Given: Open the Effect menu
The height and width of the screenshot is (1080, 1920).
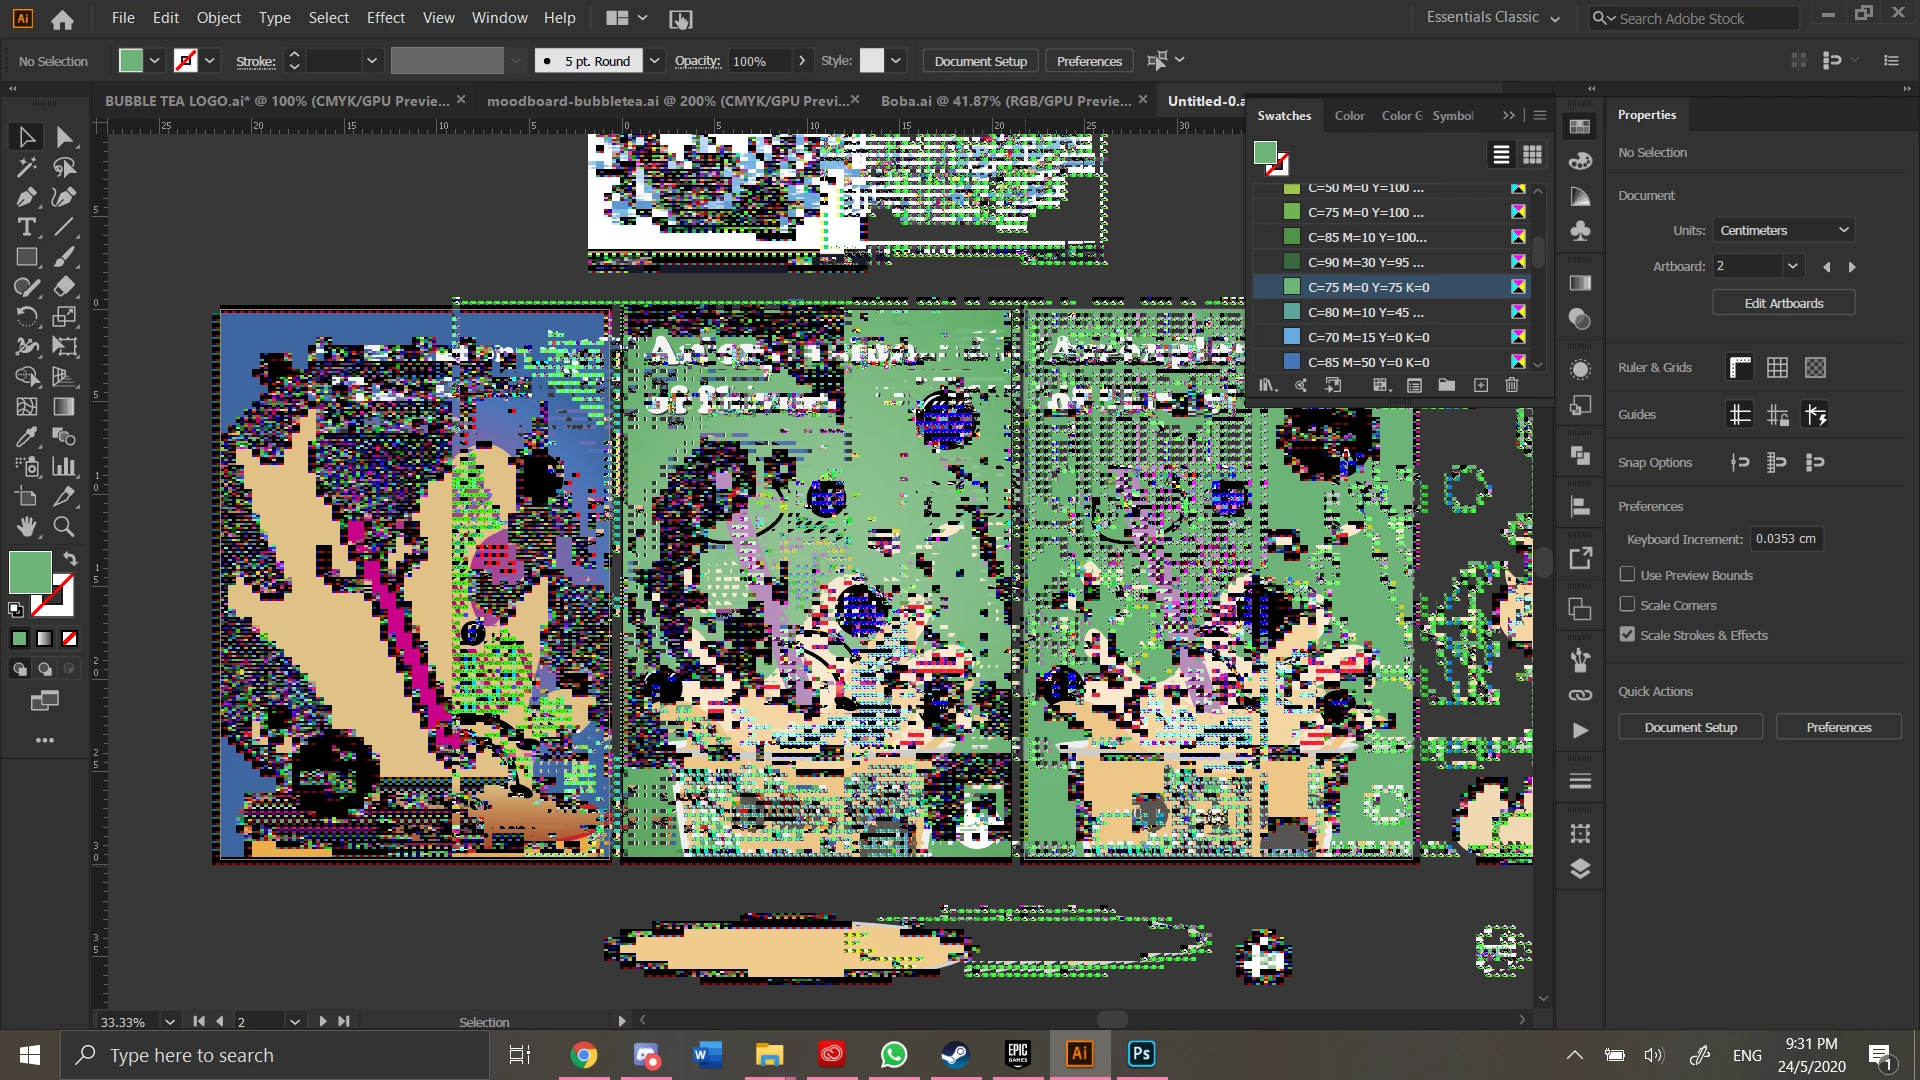Looking at the screenshot, I should coord(385,18).
